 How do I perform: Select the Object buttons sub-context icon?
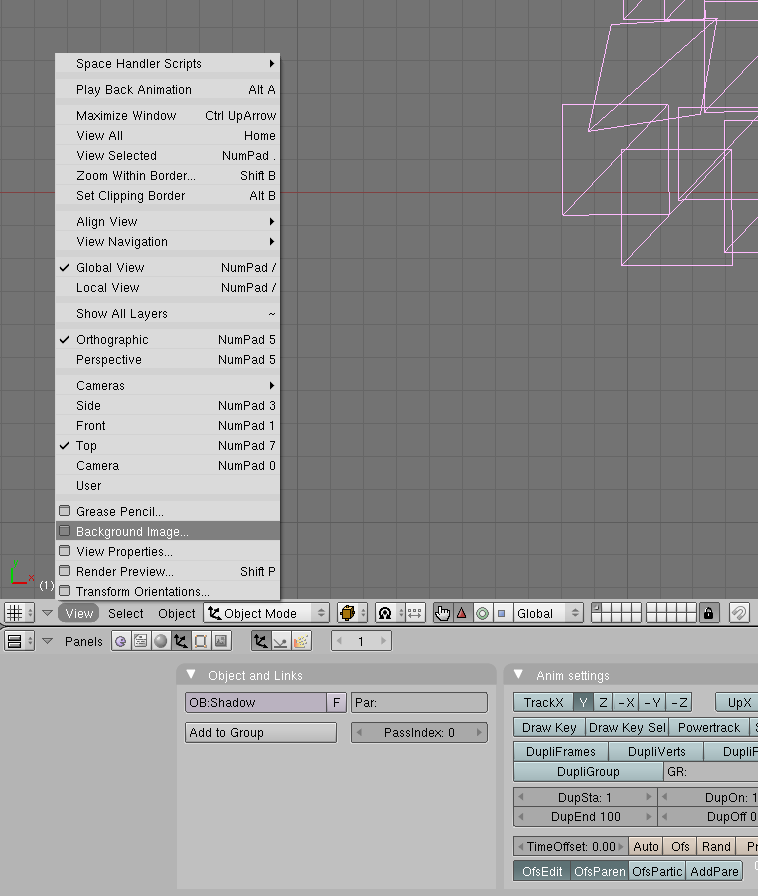tap(261, 641)
